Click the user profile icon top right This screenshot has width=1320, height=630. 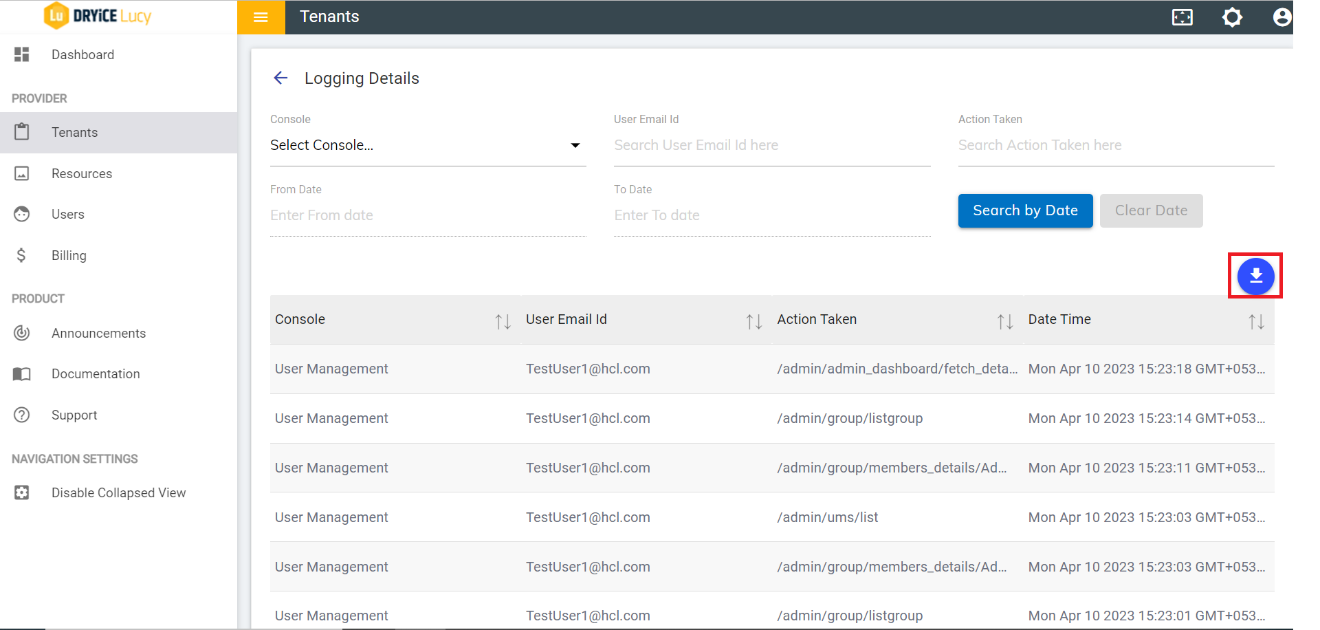(1283, 17)
